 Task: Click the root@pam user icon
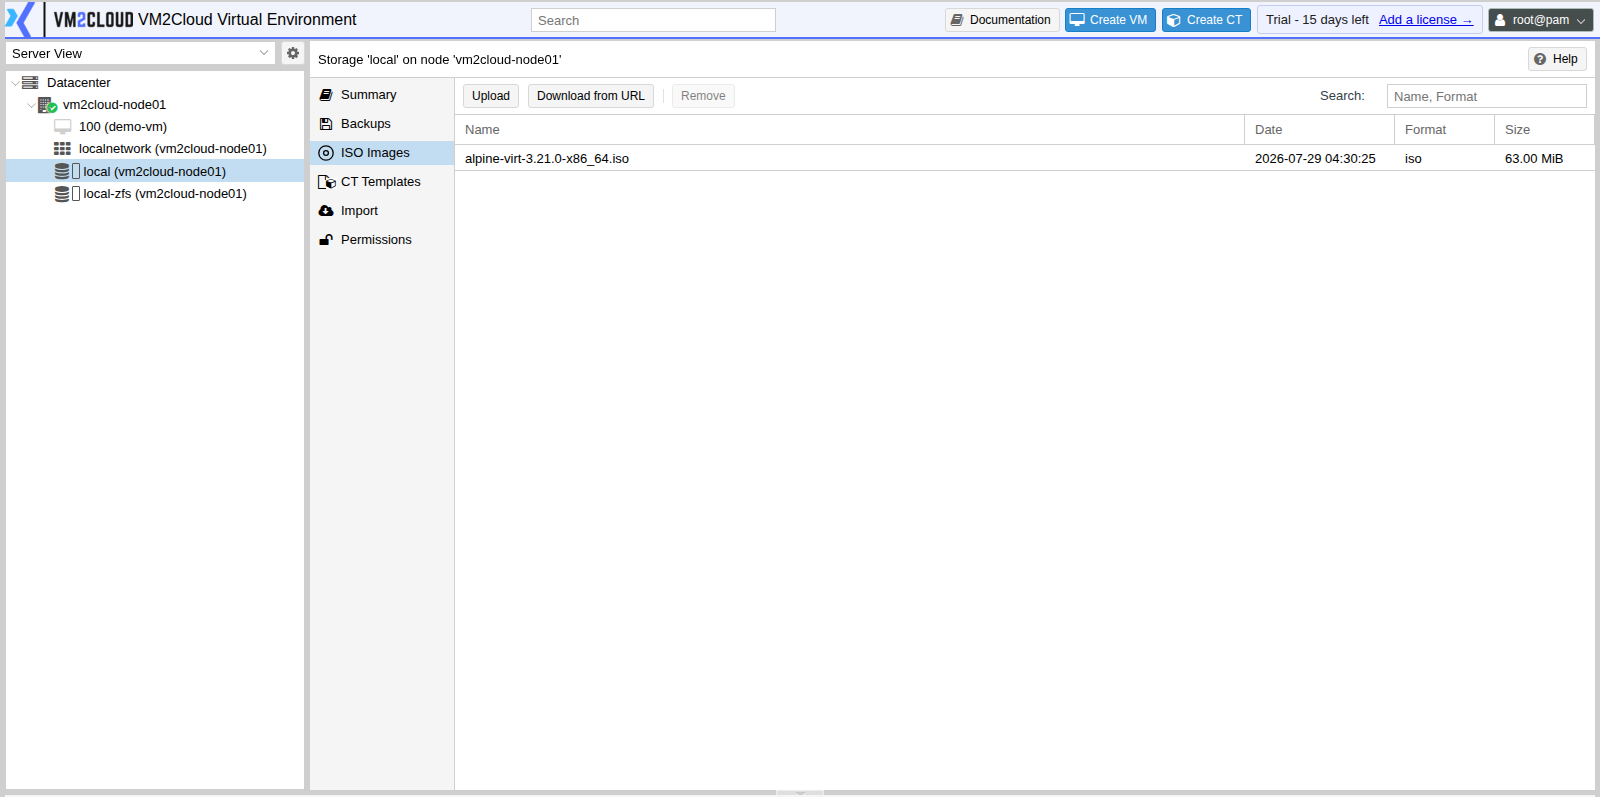(1500, 20)
